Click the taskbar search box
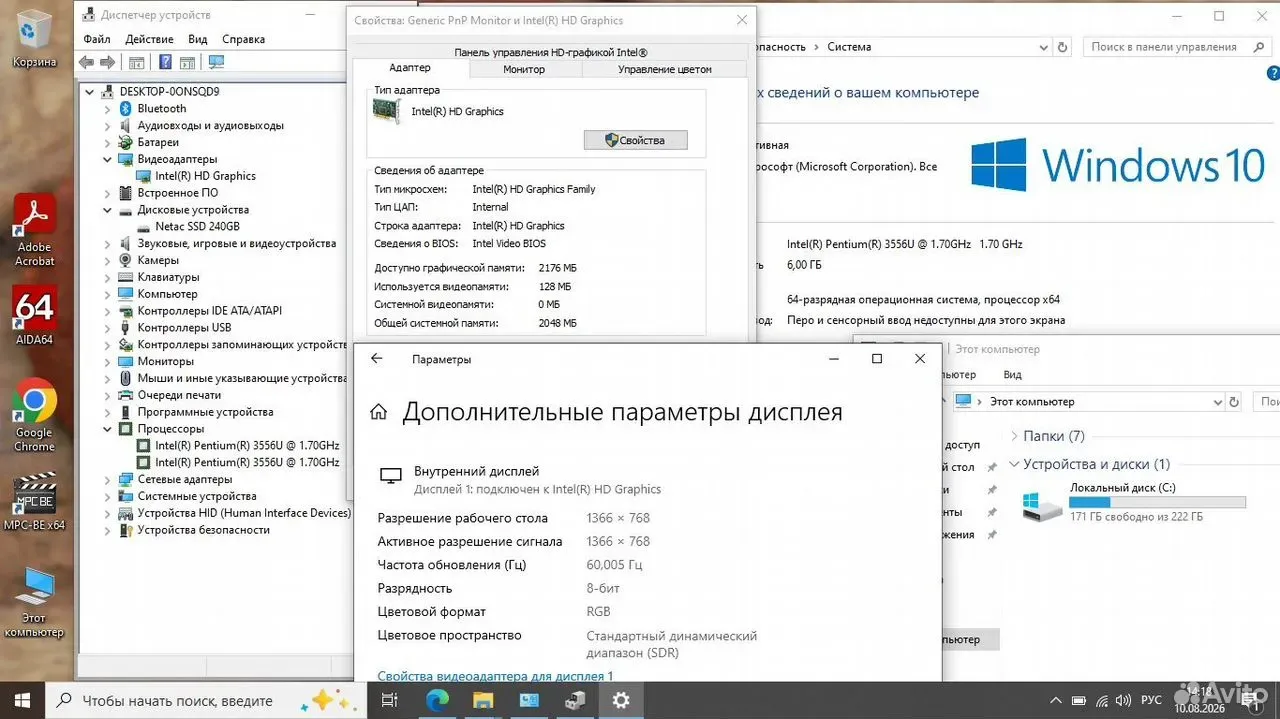 pyautogui.click(x=207, y=701)
